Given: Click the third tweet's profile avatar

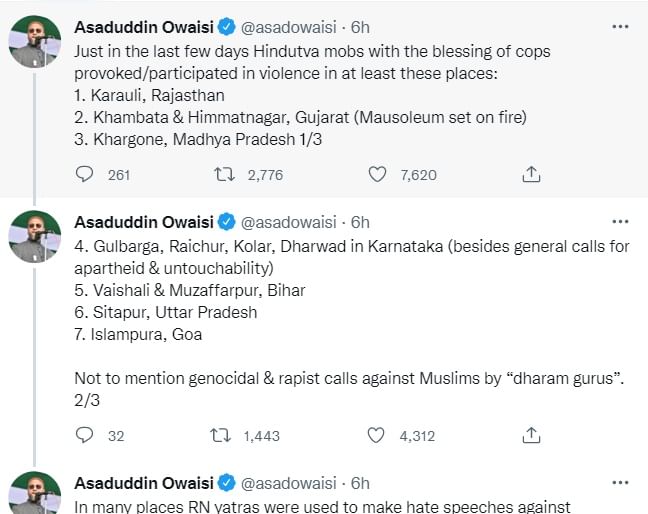Looking at the screenshot, I should coord(35,494).
